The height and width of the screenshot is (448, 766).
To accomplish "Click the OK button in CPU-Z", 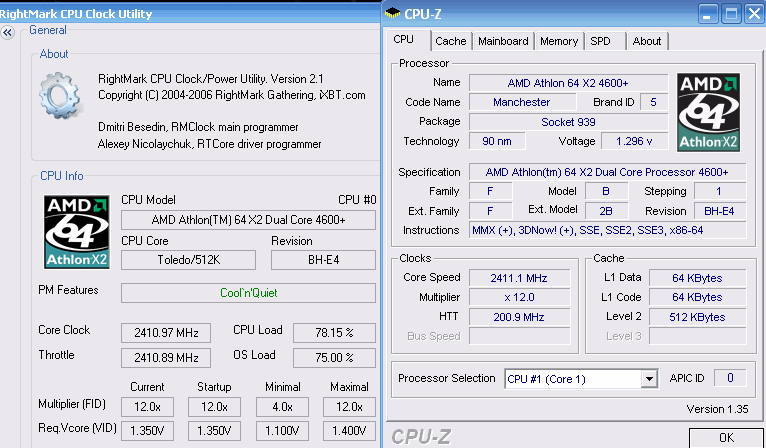I will pyautogui.click(x=726, y=438).
